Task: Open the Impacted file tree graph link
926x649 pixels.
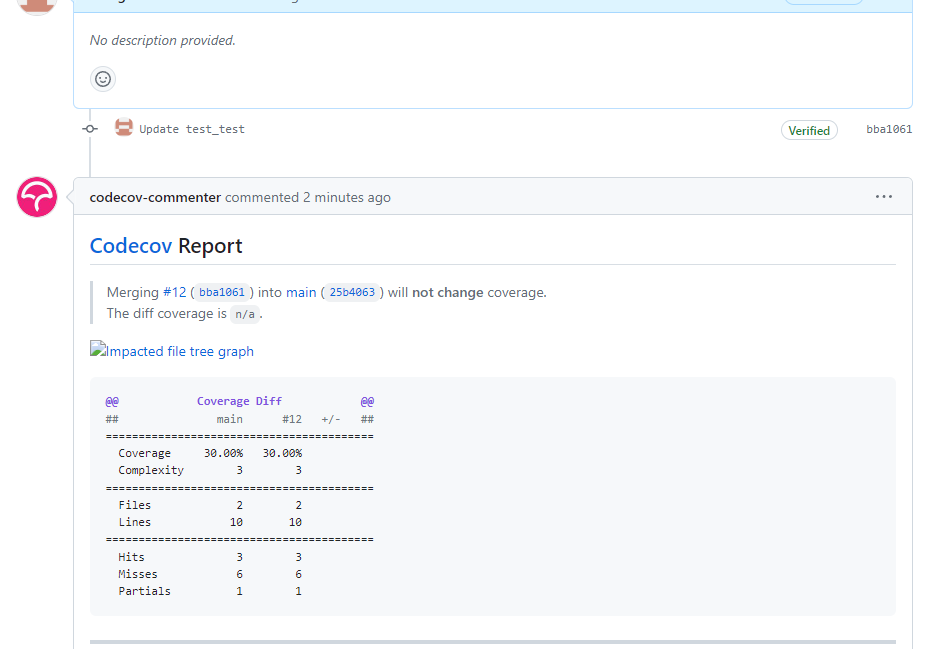Action: pos(172,351)
